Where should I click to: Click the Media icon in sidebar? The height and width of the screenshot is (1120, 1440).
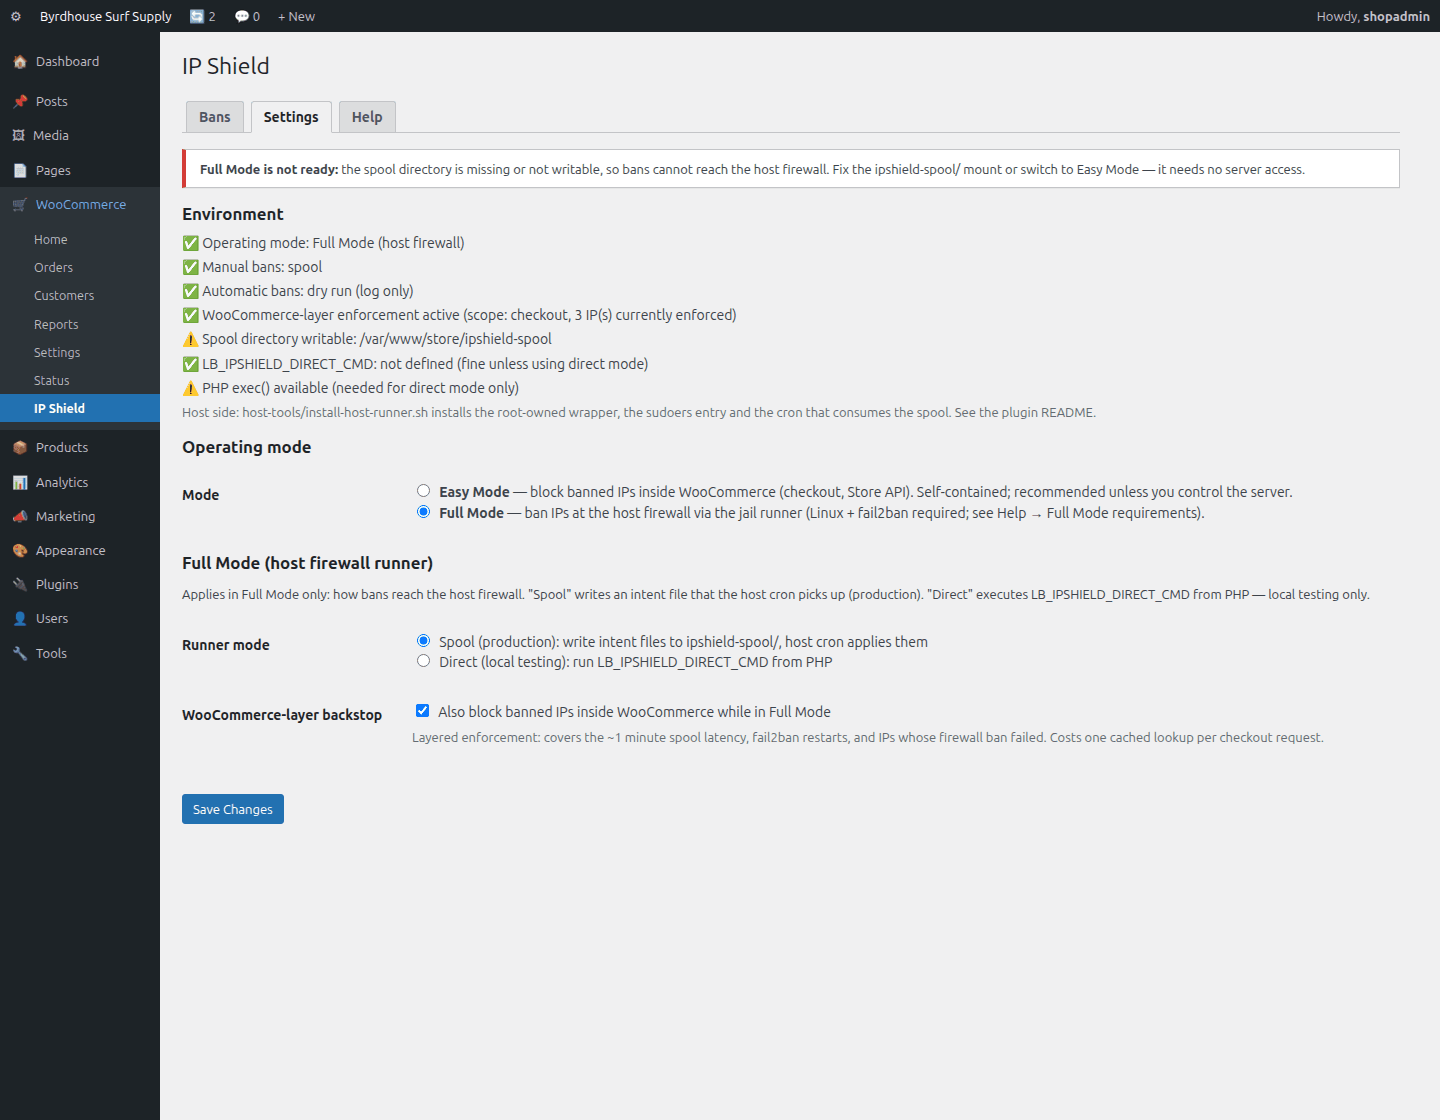(x=18, y=136)
